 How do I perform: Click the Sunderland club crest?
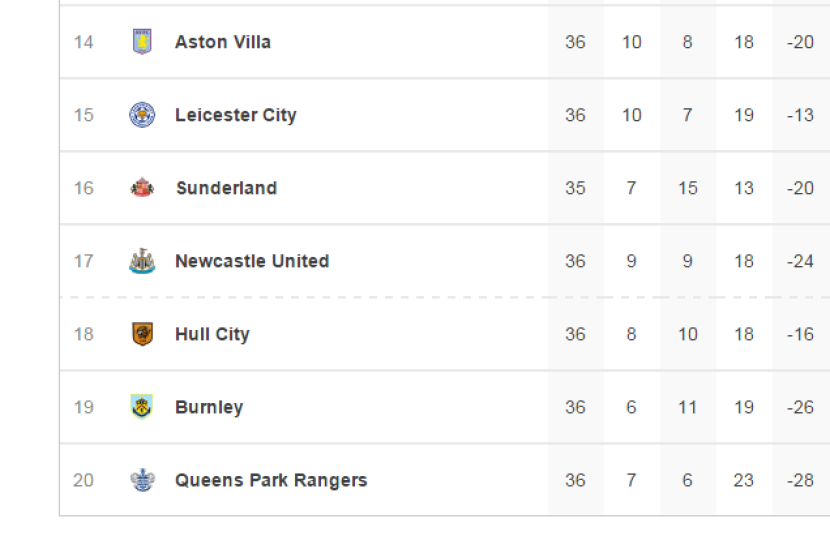[142, 188]
